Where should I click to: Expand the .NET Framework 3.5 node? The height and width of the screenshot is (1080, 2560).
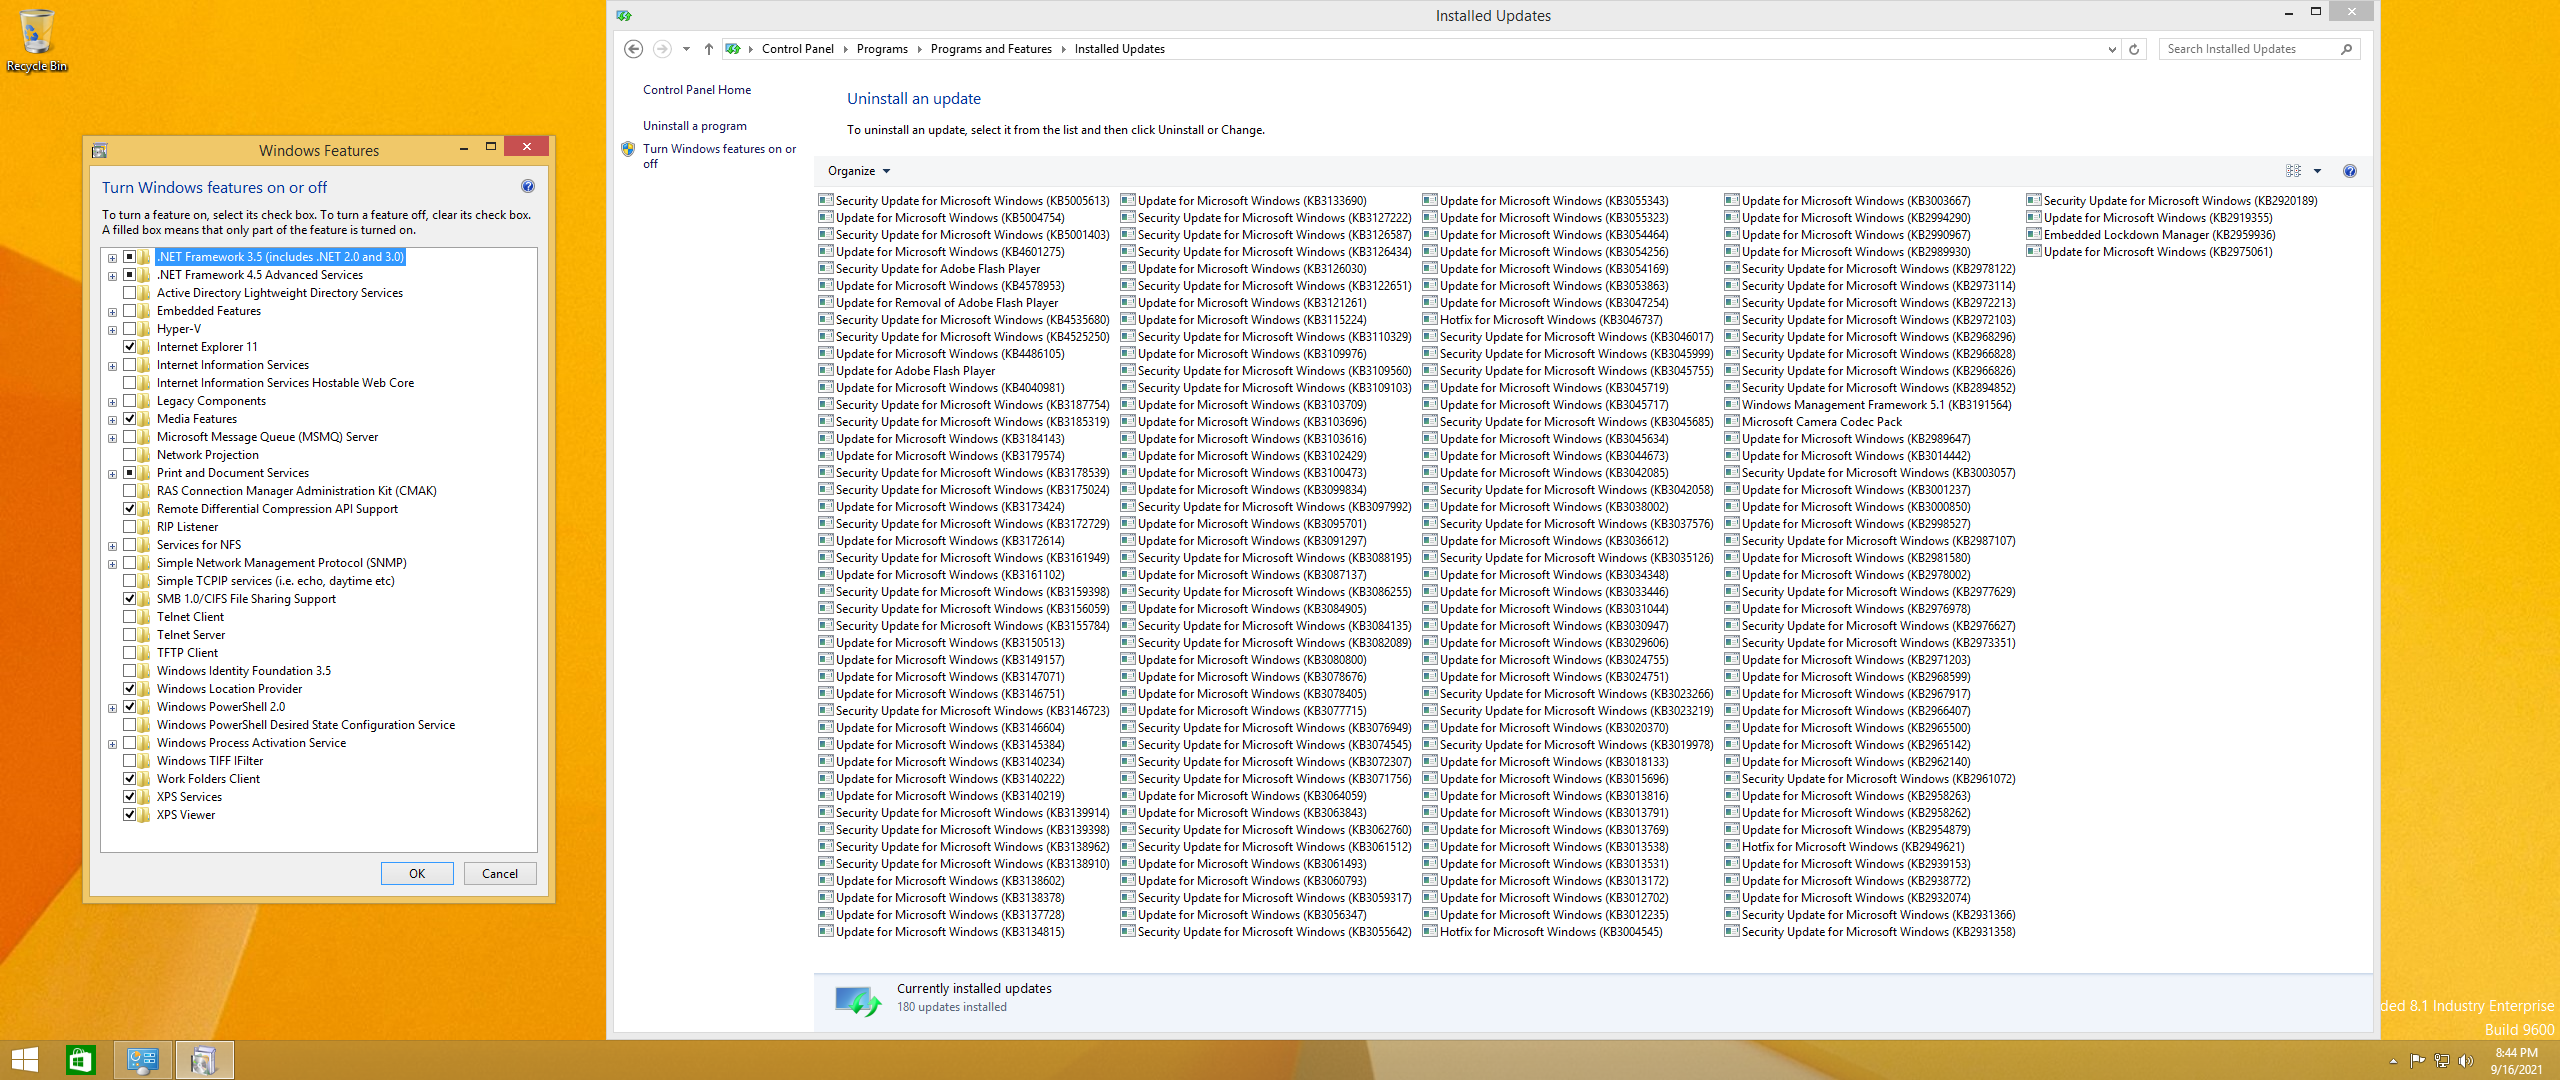point(112,258)
